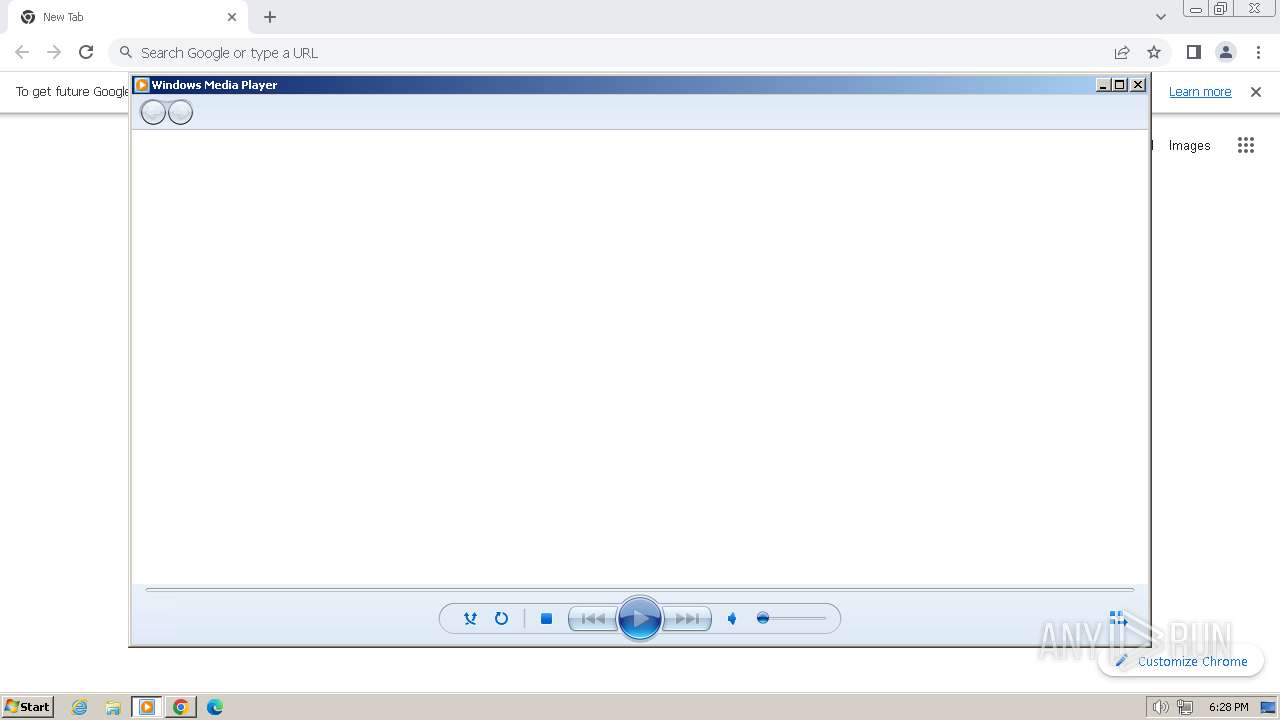Image resolution: width=1280 pixels, height=720 pixels.
Task: Open a new Chrome tab with plus
Action: pos(270,17)
